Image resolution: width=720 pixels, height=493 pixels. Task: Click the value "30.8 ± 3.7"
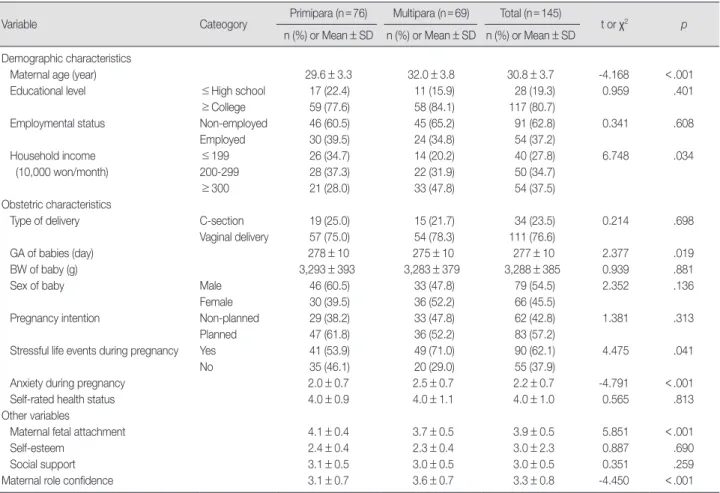(530, 75)
